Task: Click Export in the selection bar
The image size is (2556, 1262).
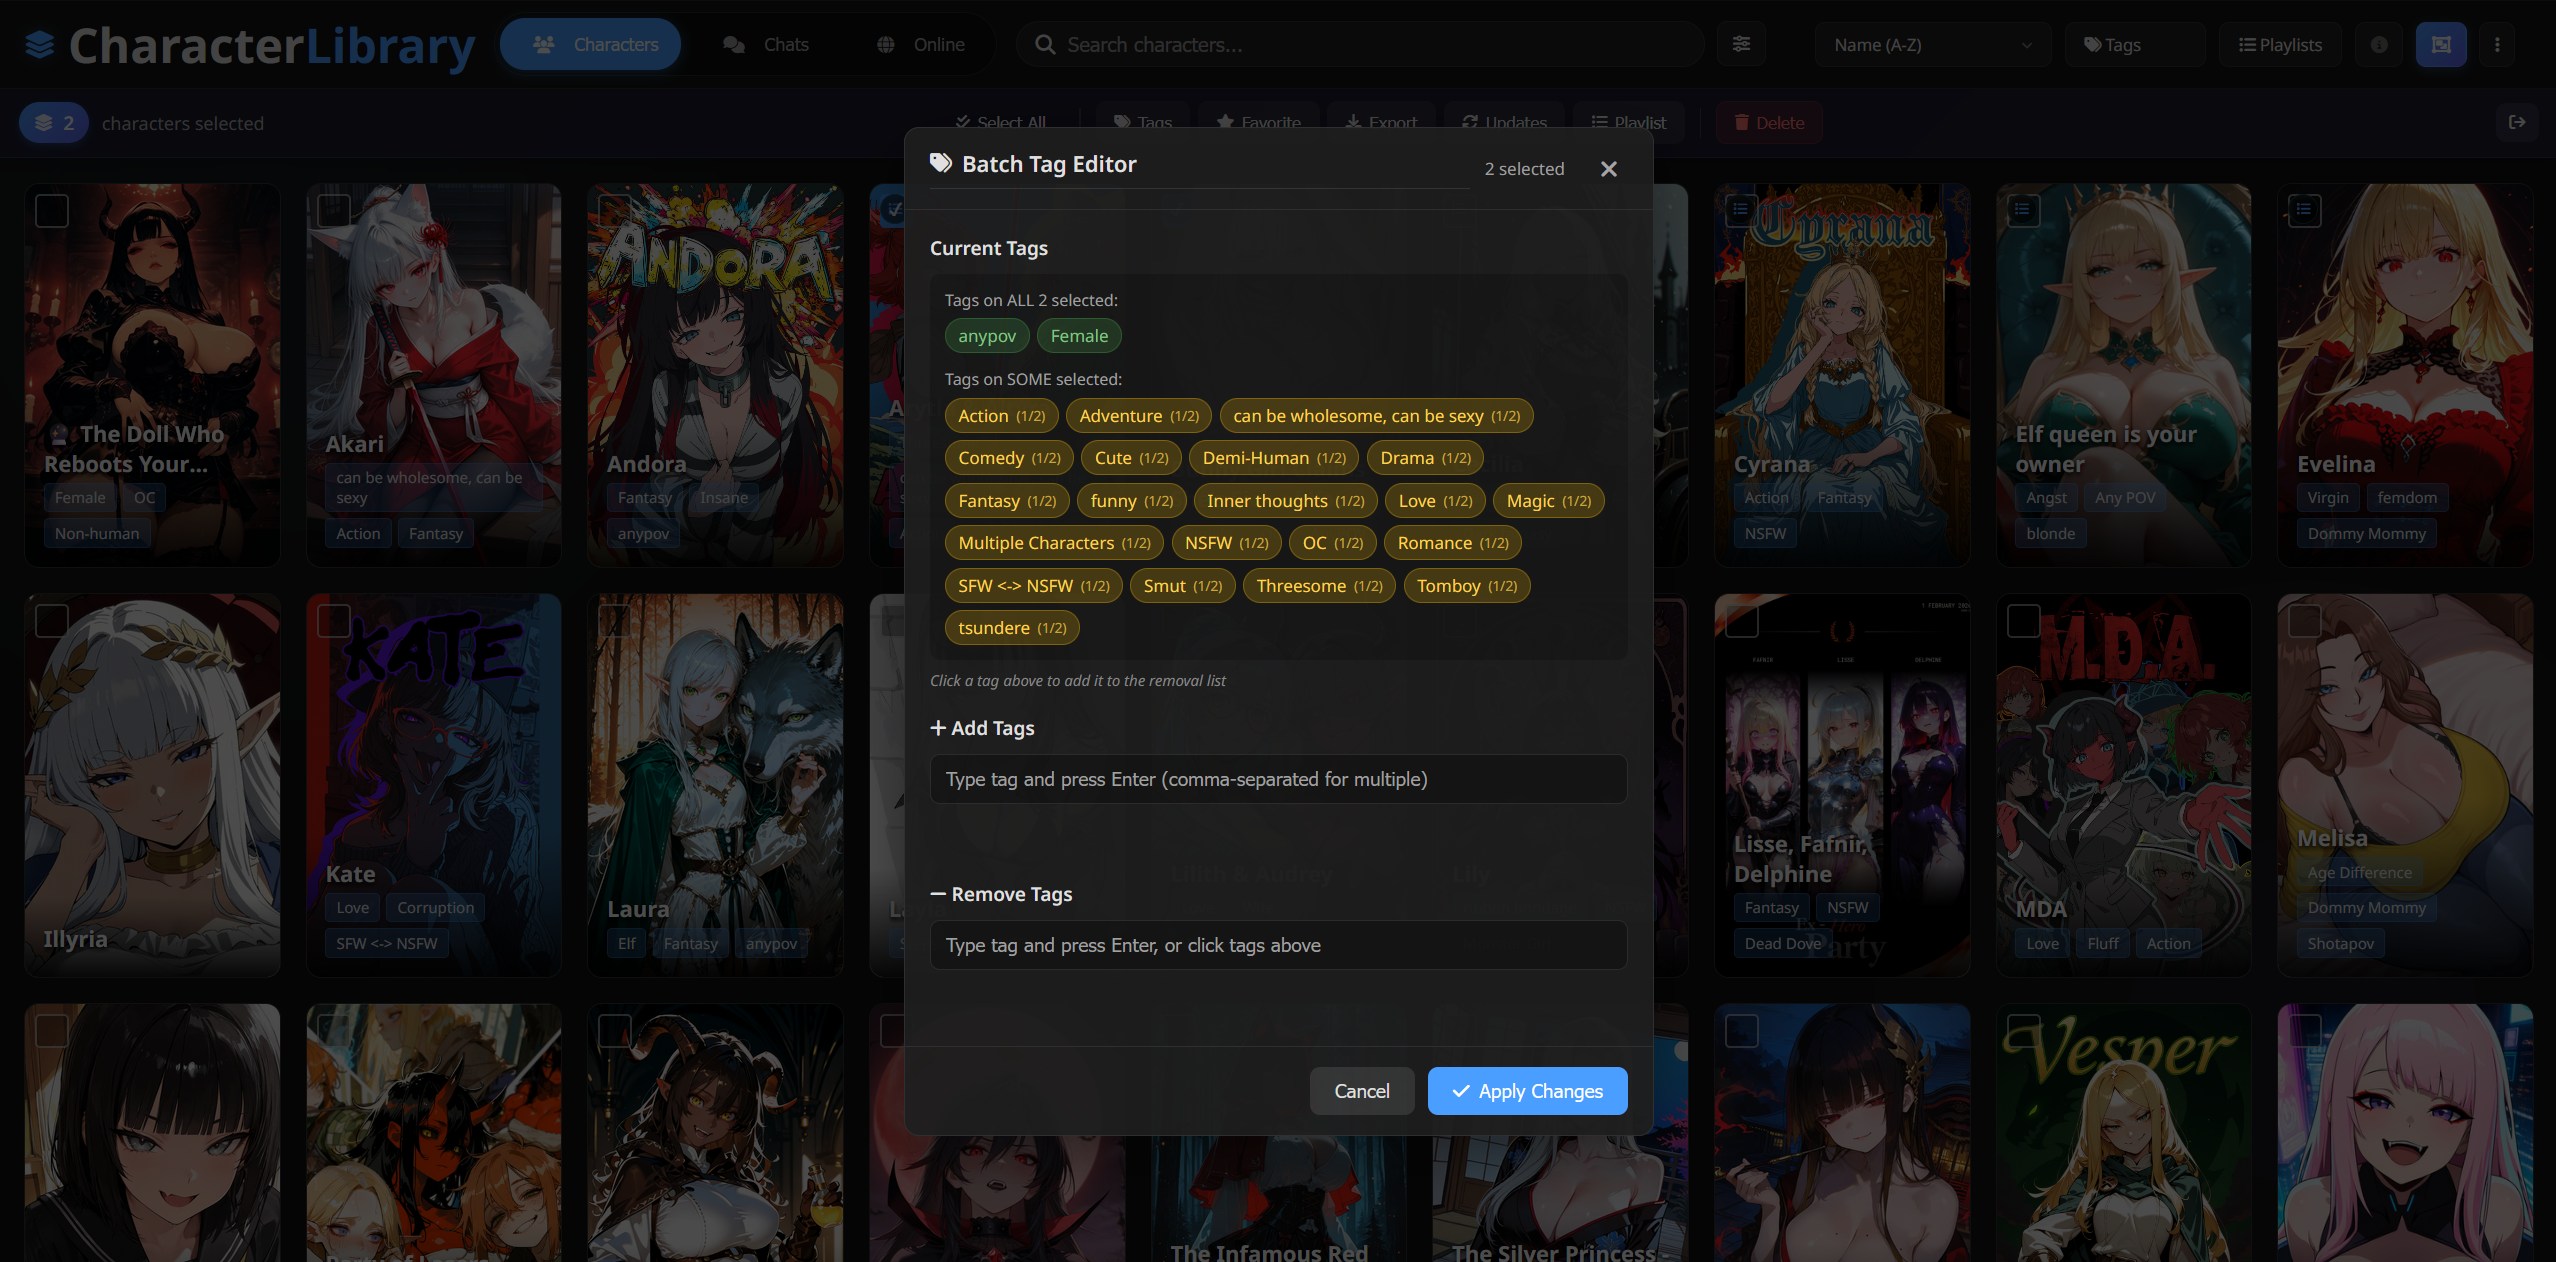Action: [x=1381, y=122]
